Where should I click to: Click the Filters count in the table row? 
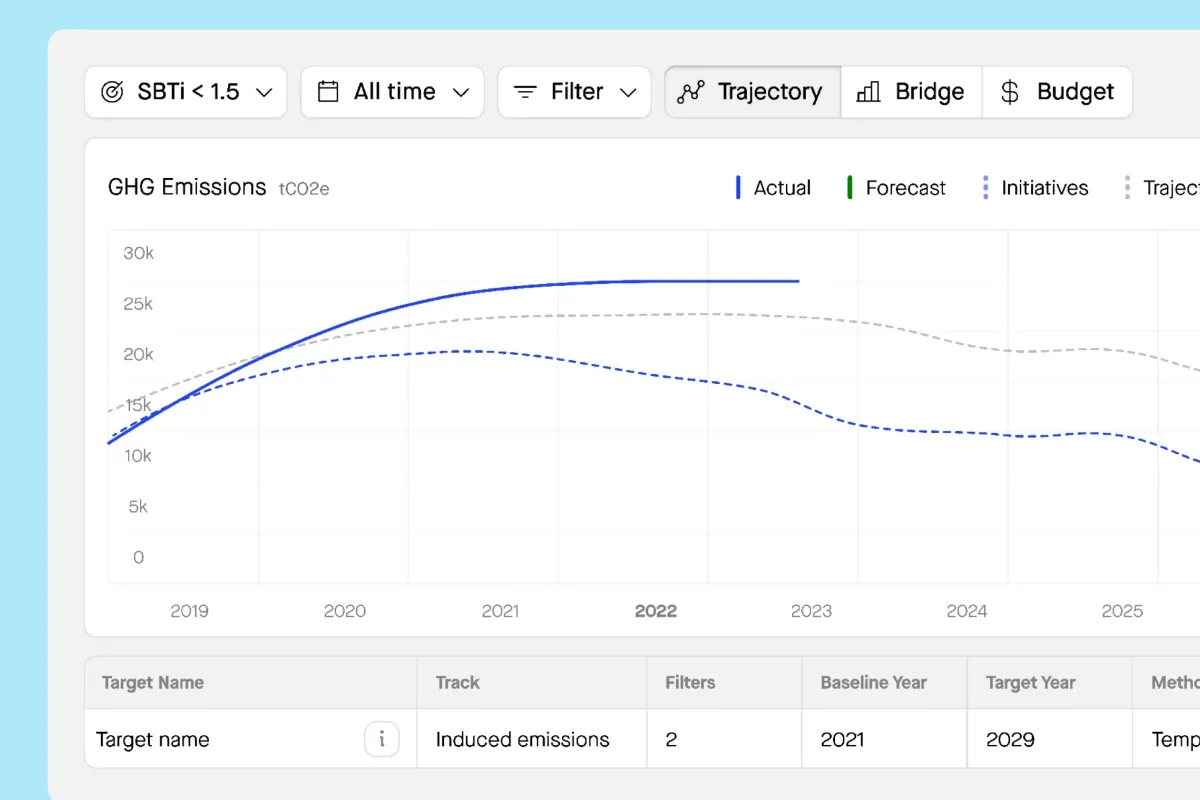671,739
